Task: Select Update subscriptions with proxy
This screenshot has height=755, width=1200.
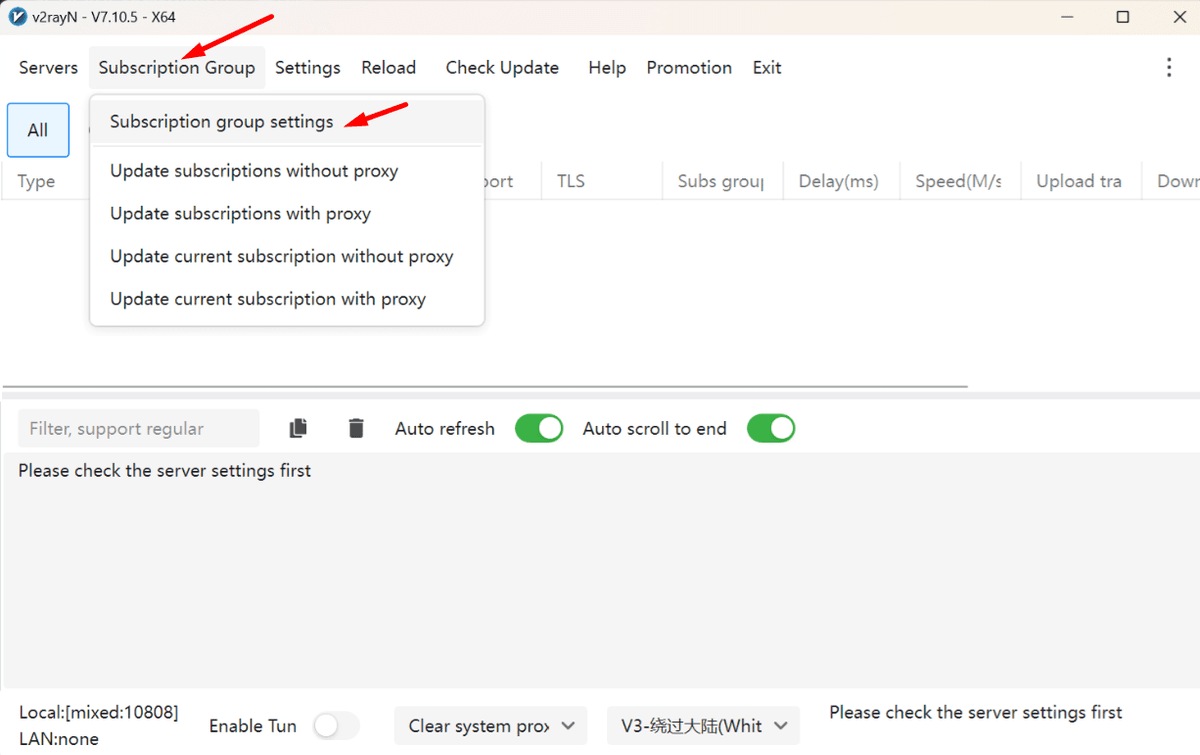Action: [287, 213]
